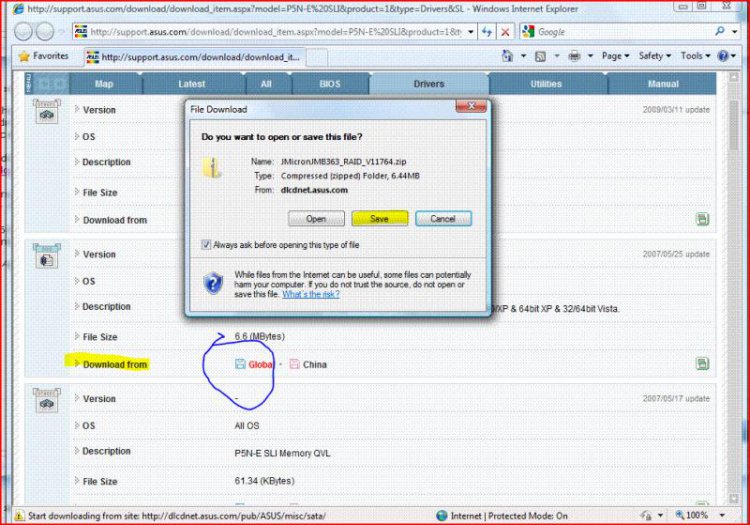Click the Home toolbar icon
The image size is (750, 525).
click(x=507, y=56)
